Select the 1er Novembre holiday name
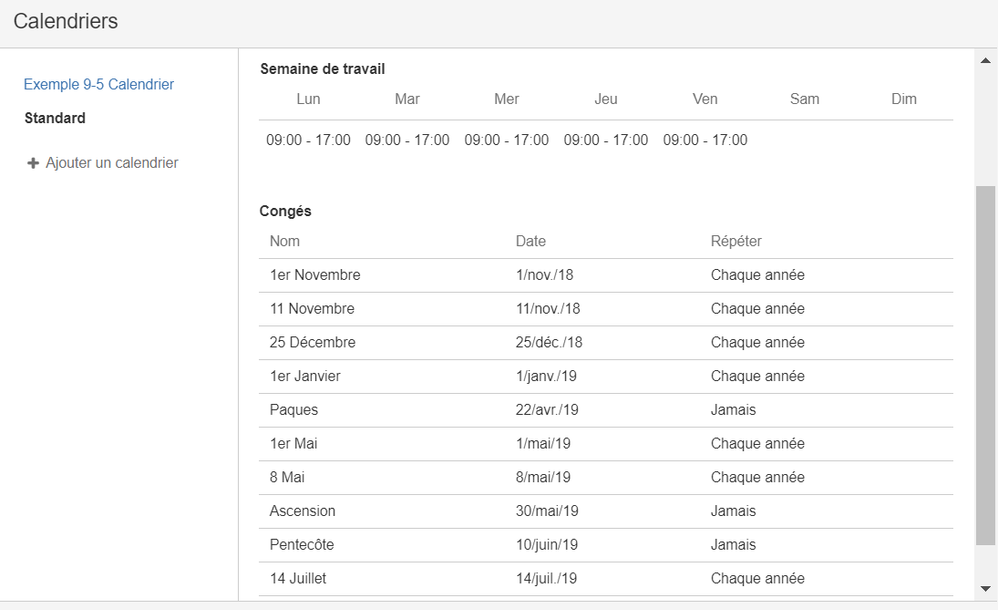Viewport: 998px width, 610px height. click(315, 275)
